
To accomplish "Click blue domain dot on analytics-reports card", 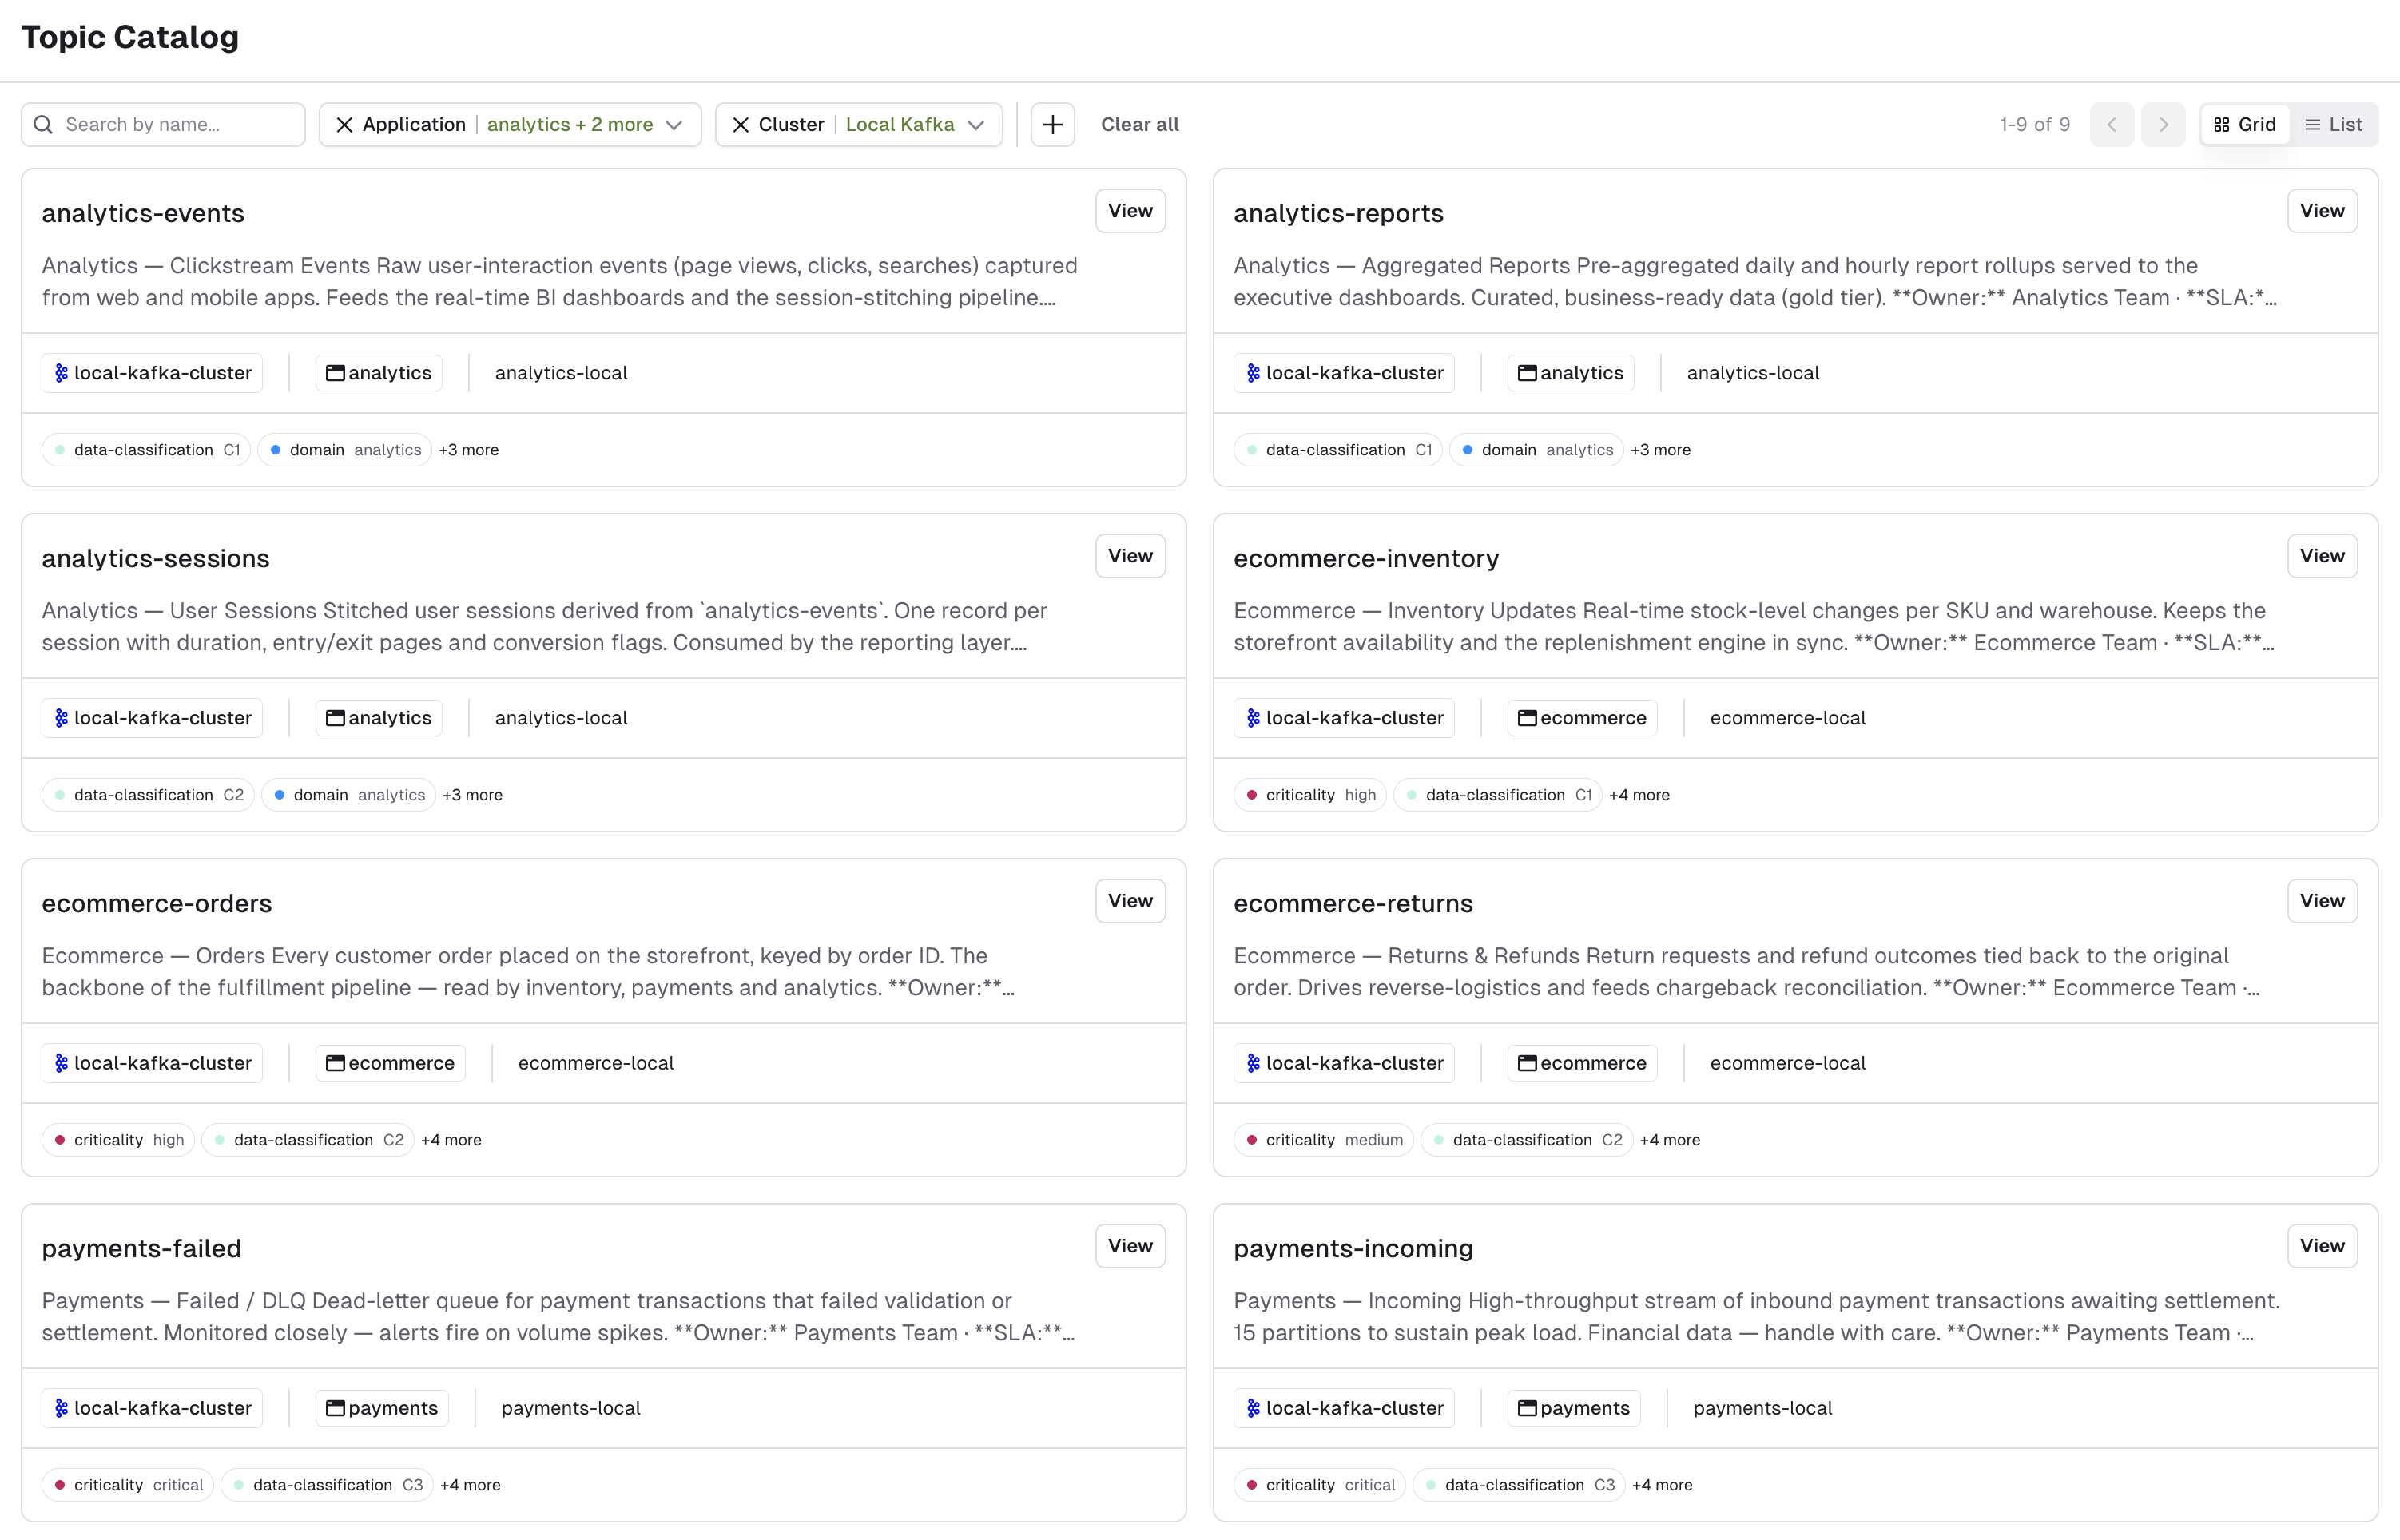I will point(1467,450).
